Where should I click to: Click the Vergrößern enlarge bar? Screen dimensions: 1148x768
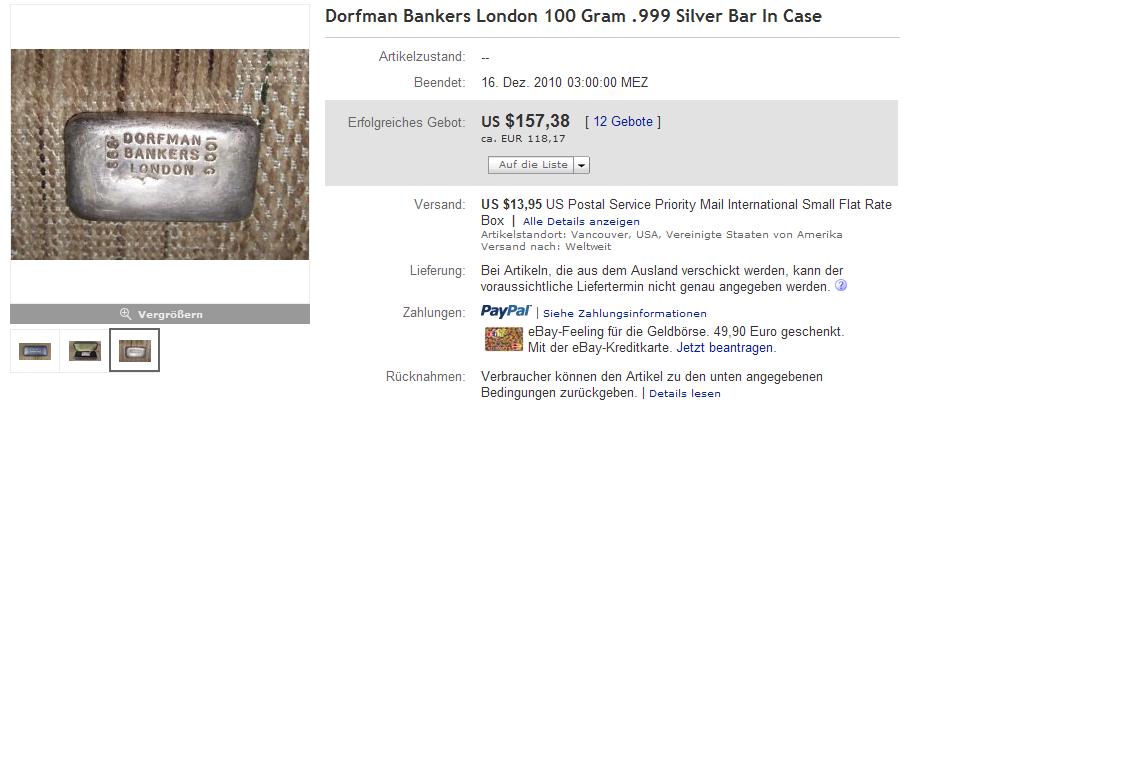coord(160,314)
